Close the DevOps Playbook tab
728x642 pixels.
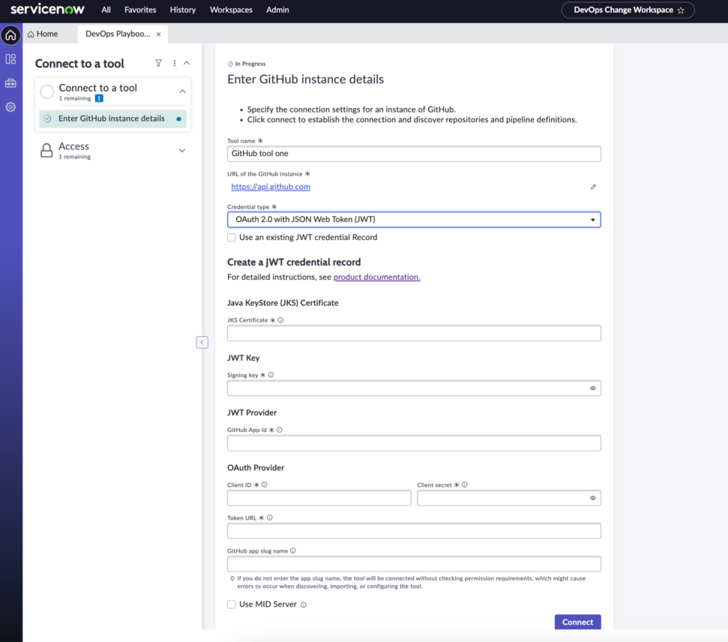point(159,34)
